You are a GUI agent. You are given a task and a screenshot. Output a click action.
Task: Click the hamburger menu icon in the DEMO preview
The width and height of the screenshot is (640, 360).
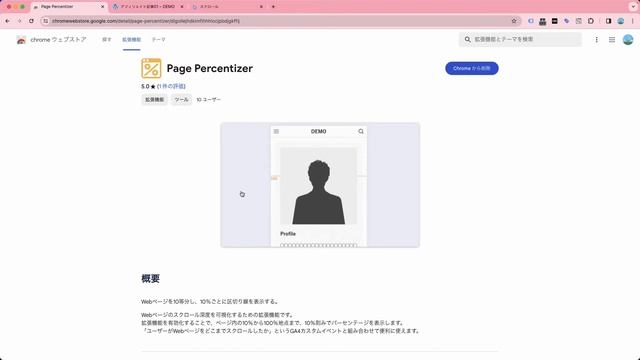coord(276,131)
